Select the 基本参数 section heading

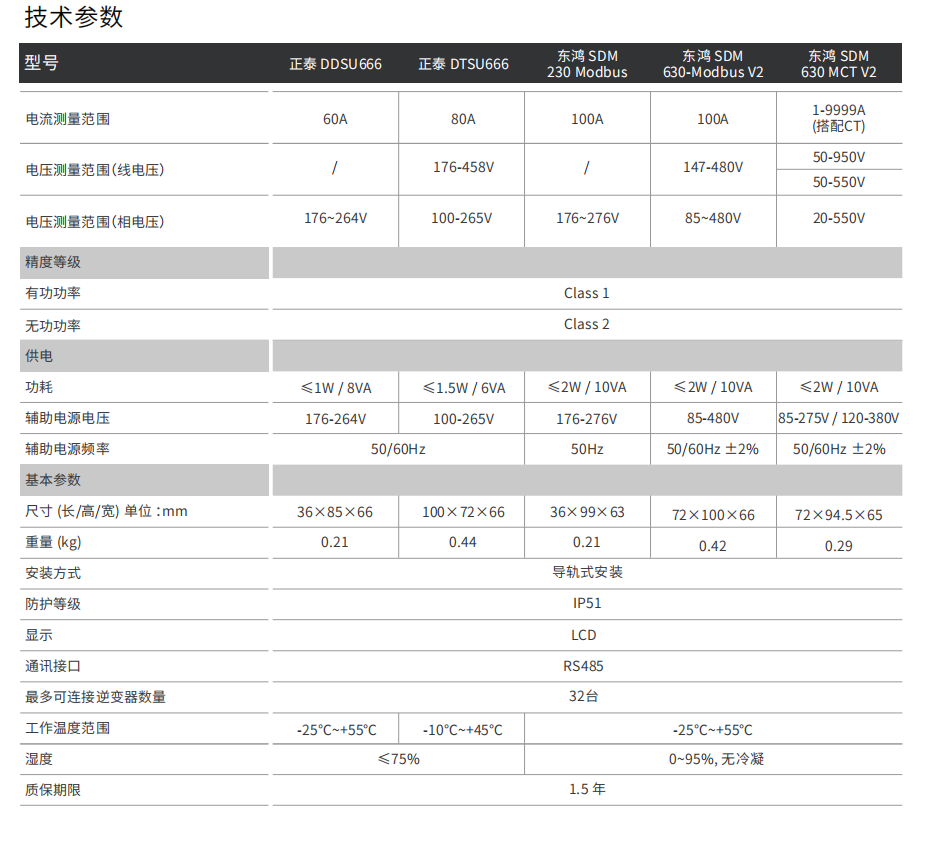[53, 480]
